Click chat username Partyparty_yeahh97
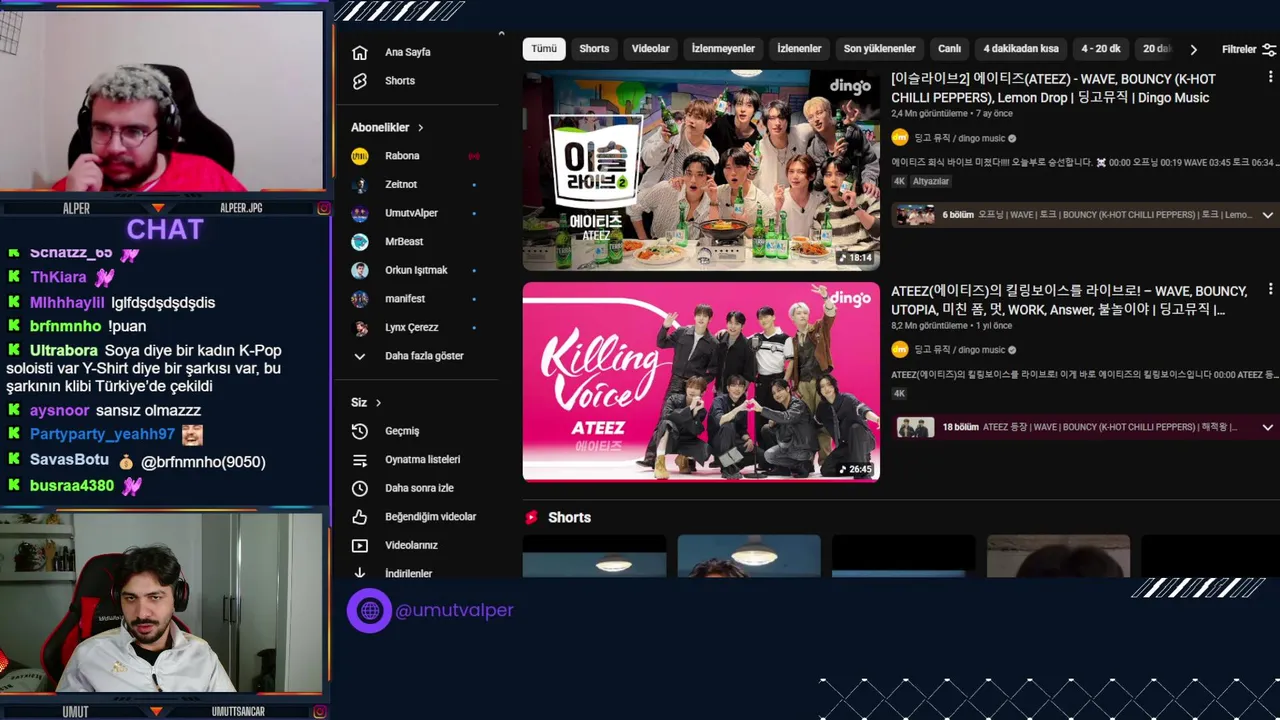1280x720 pixels. tap(102, 435)
